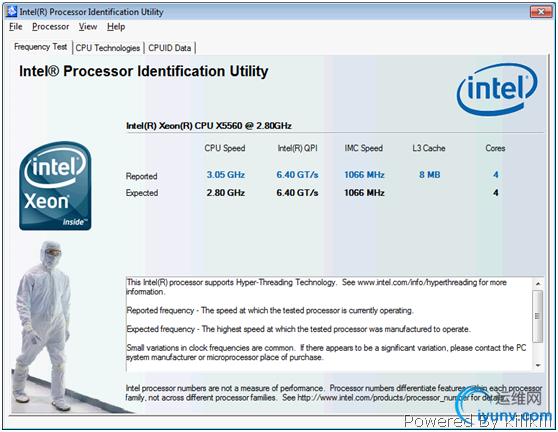Click the small variations in clock frequencies note
558x432 pixels.
point(326,353)
